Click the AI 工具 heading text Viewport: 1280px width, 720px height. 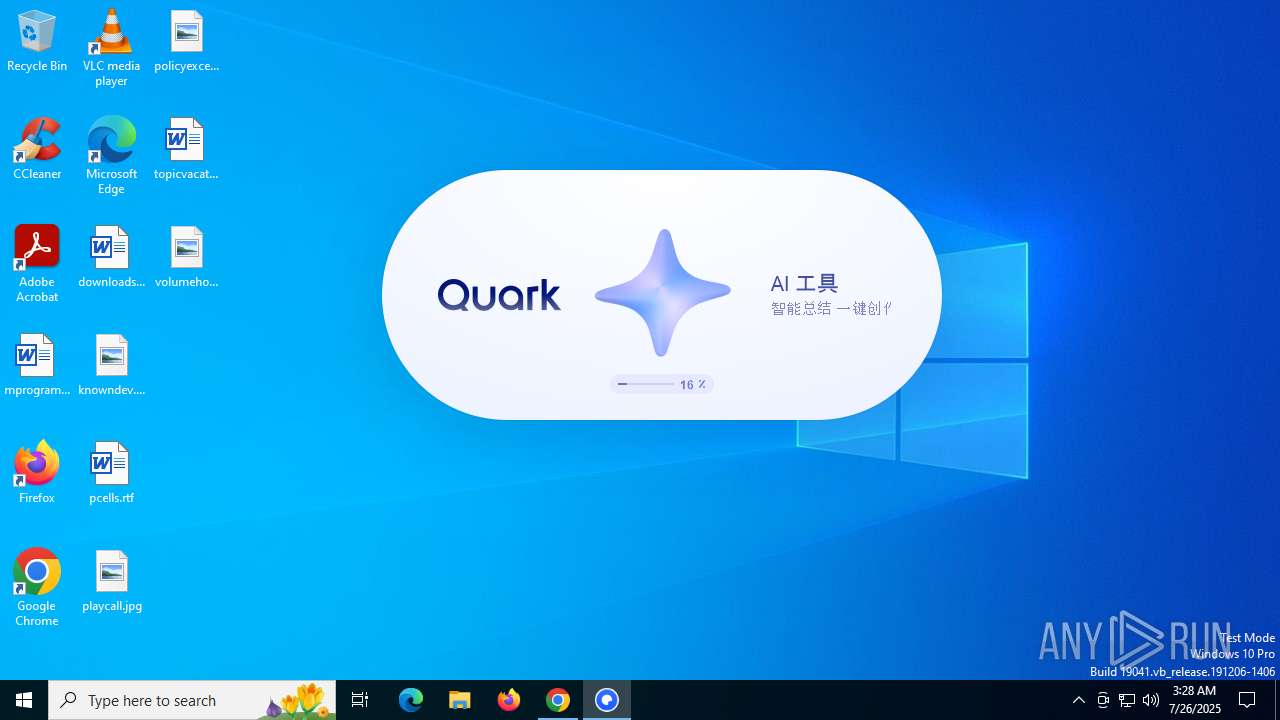pyautogui.click(x=804, y=284)
